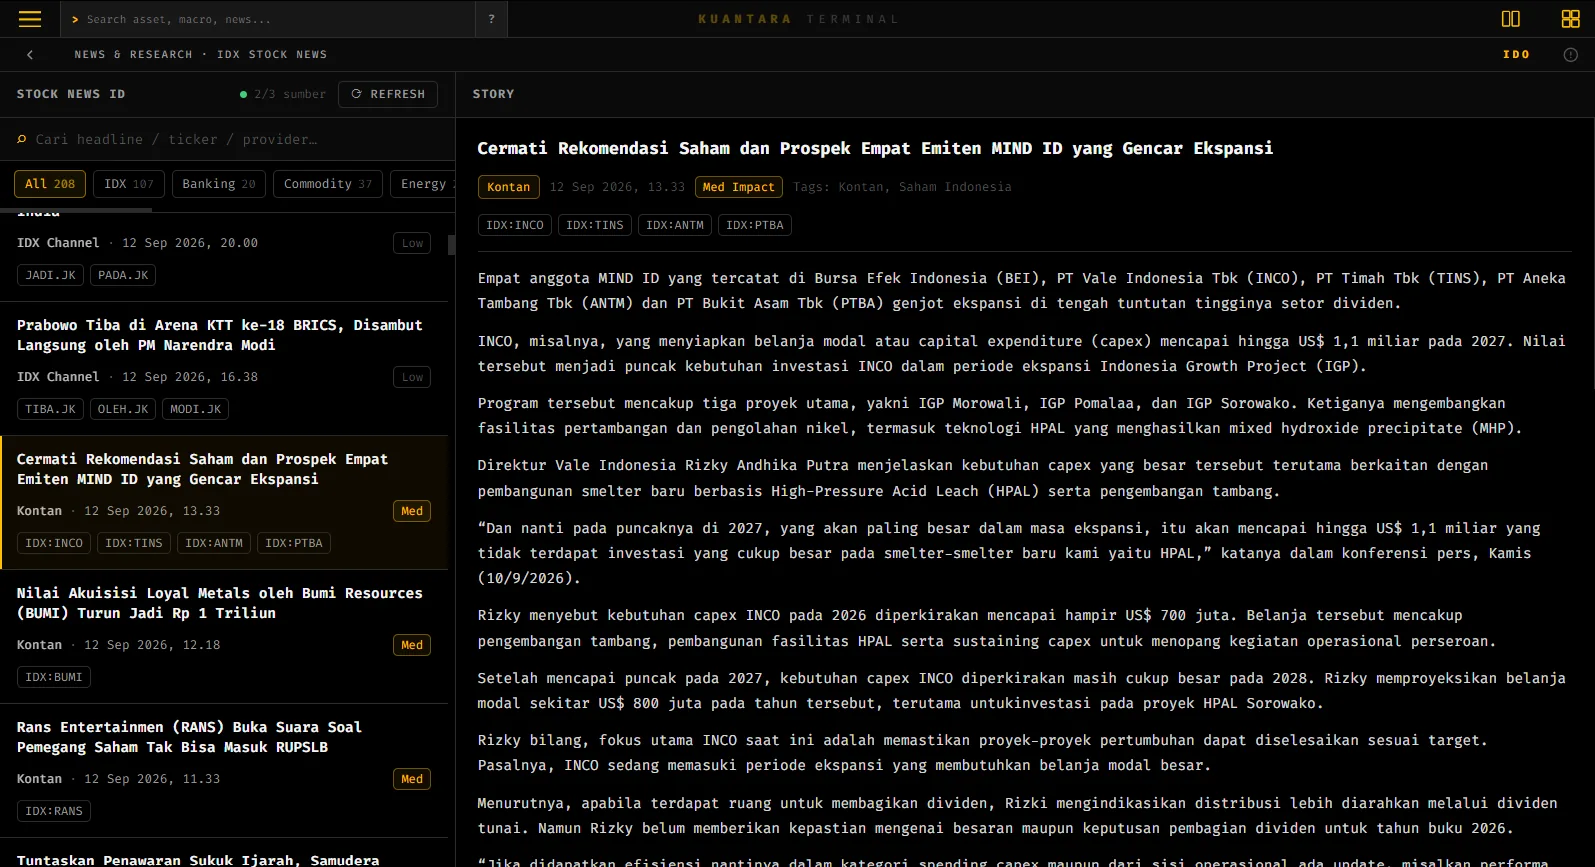Click the JADI.JK ticker tag
This screenshot has width=1595, height=867.
click(x=51, y=275)
